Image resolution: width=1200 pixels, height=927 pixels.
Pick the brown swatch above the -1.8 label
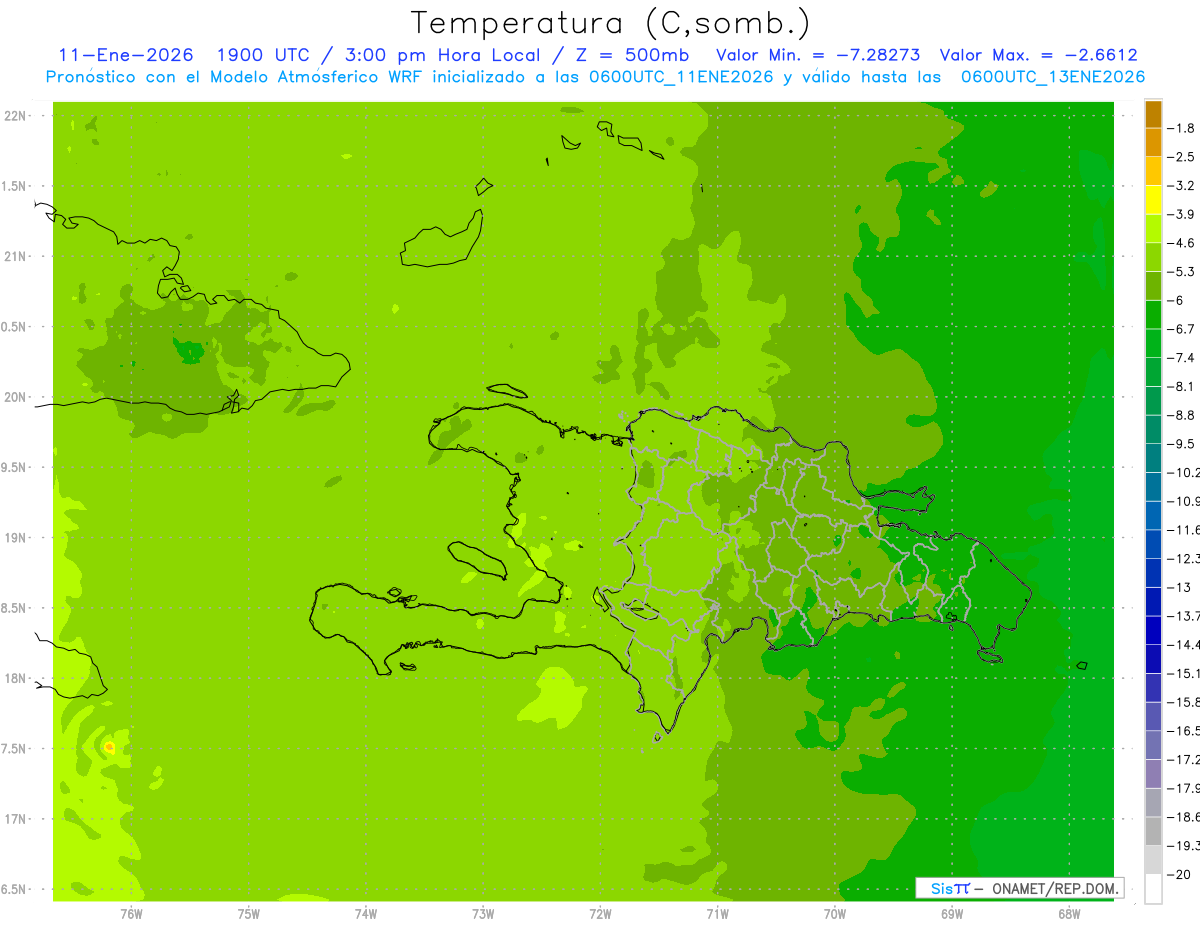(x=1153, y=114)
